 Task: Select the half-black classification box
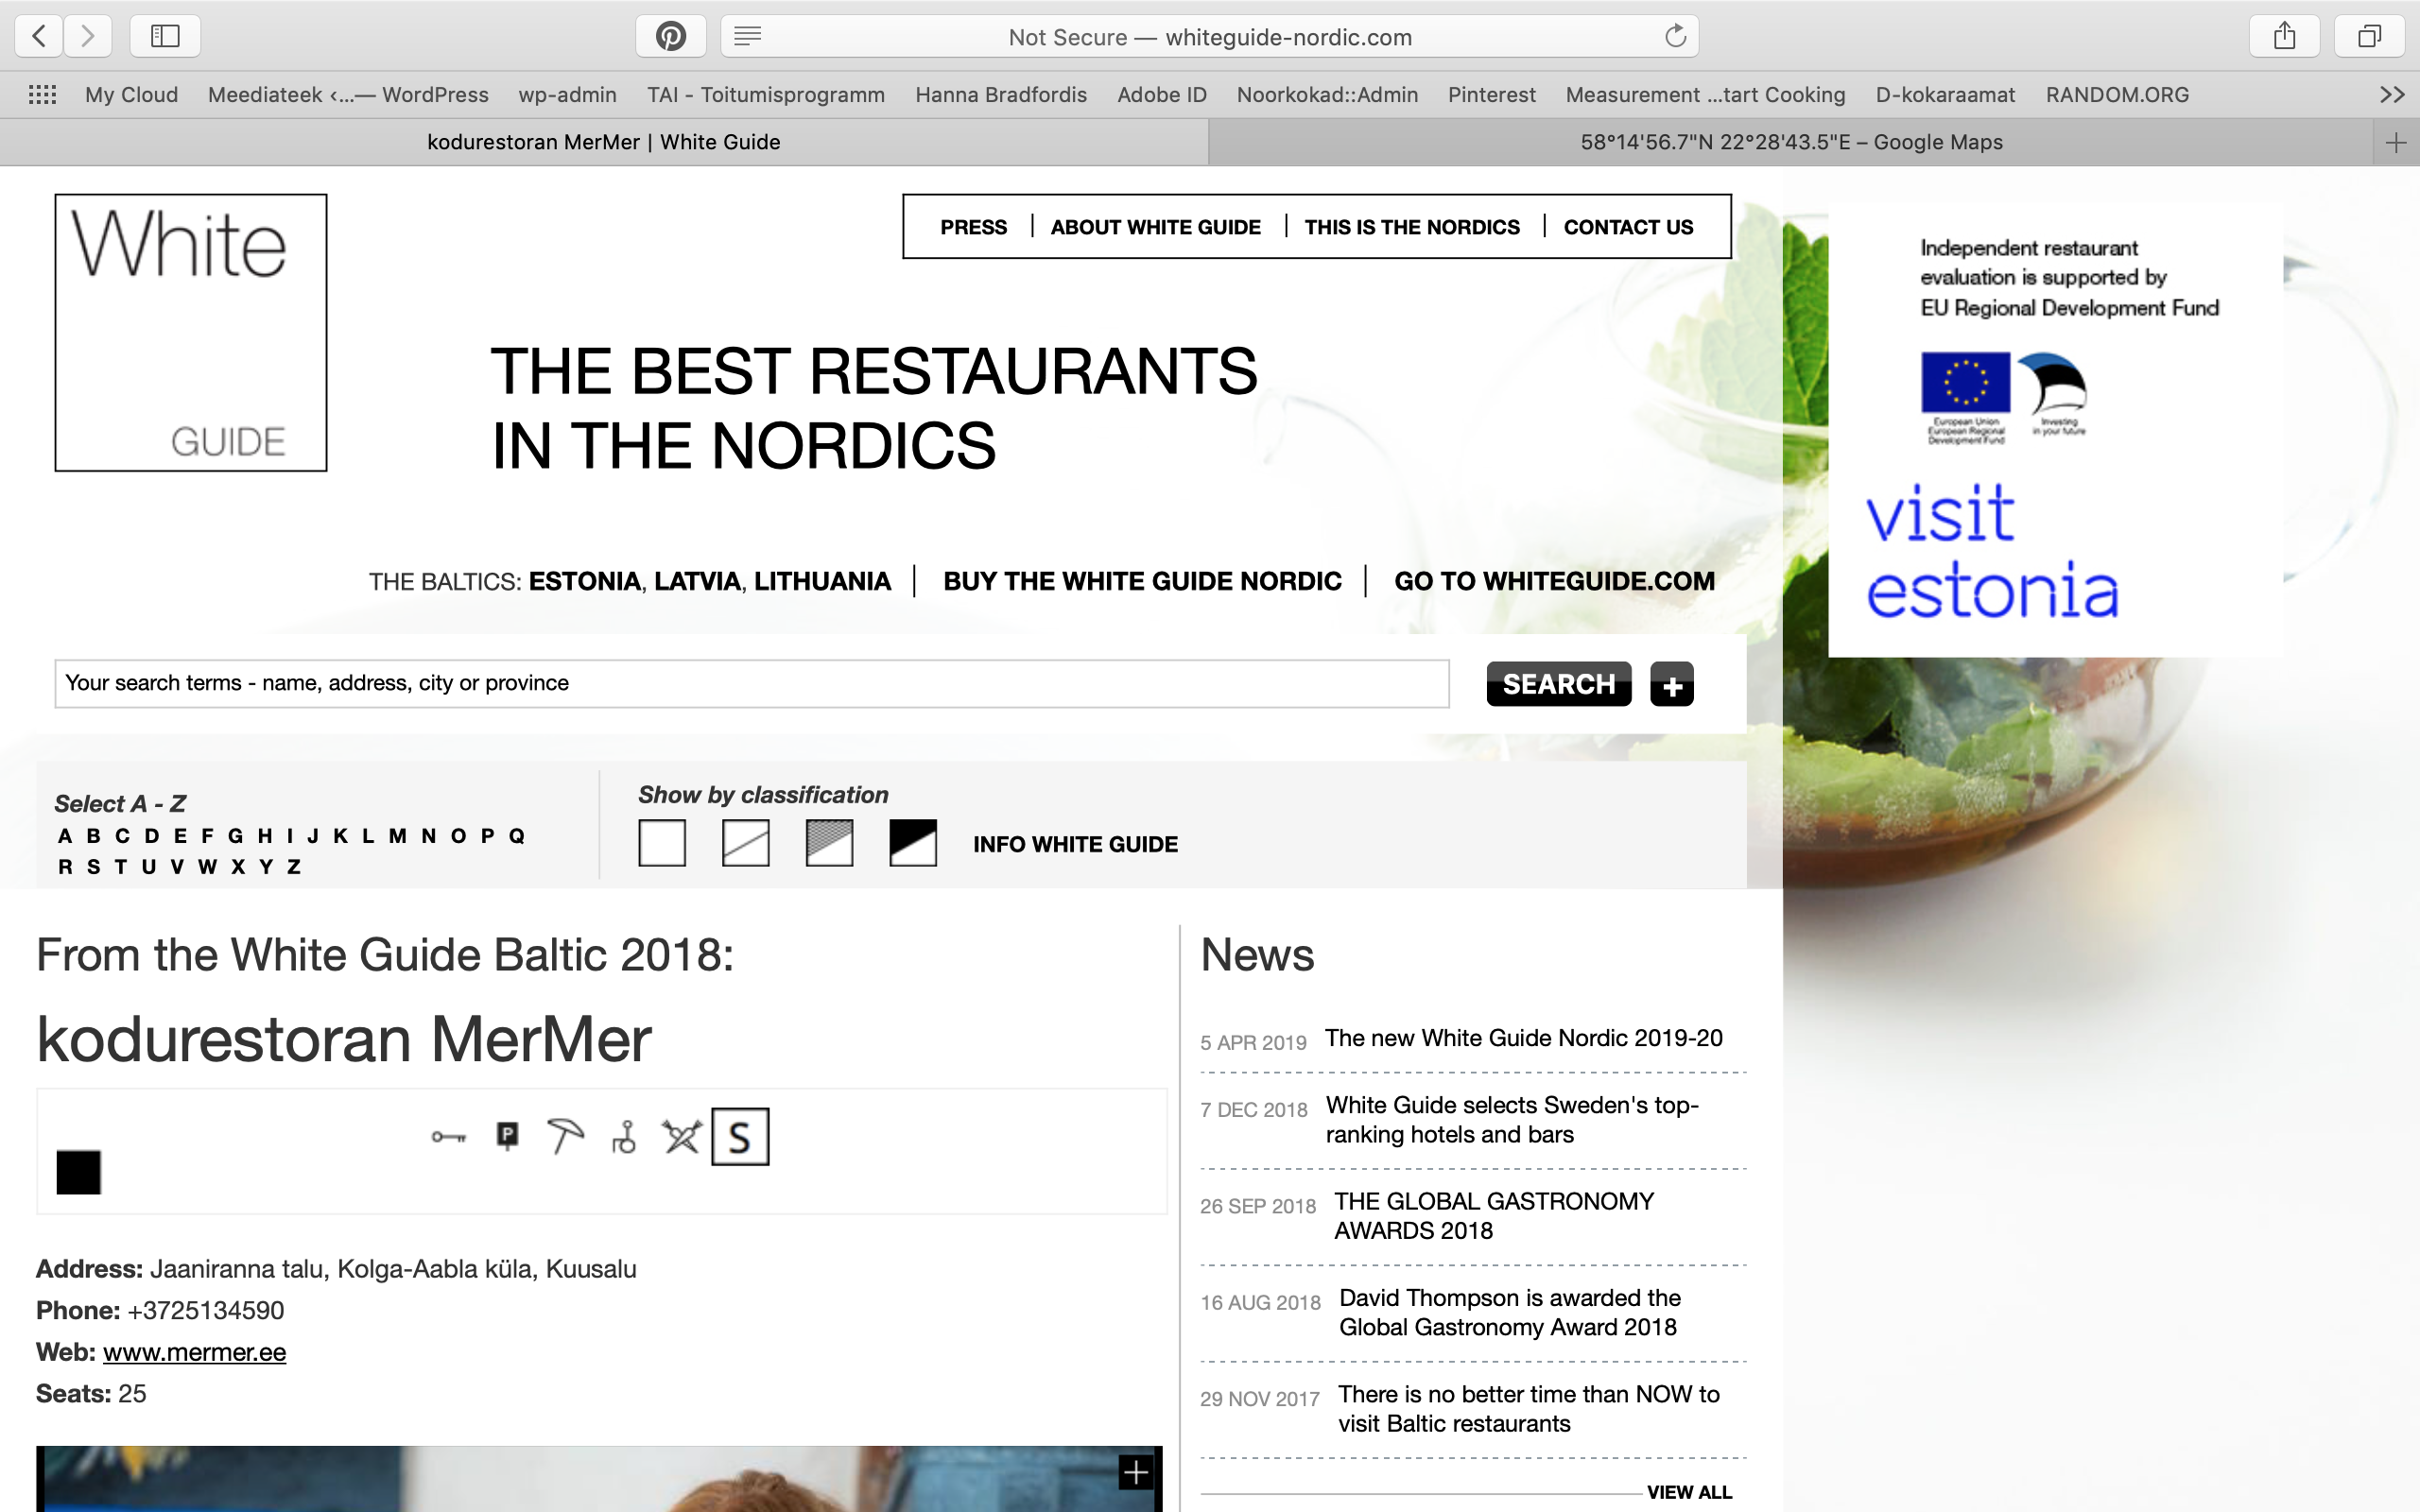pos(912,843)
